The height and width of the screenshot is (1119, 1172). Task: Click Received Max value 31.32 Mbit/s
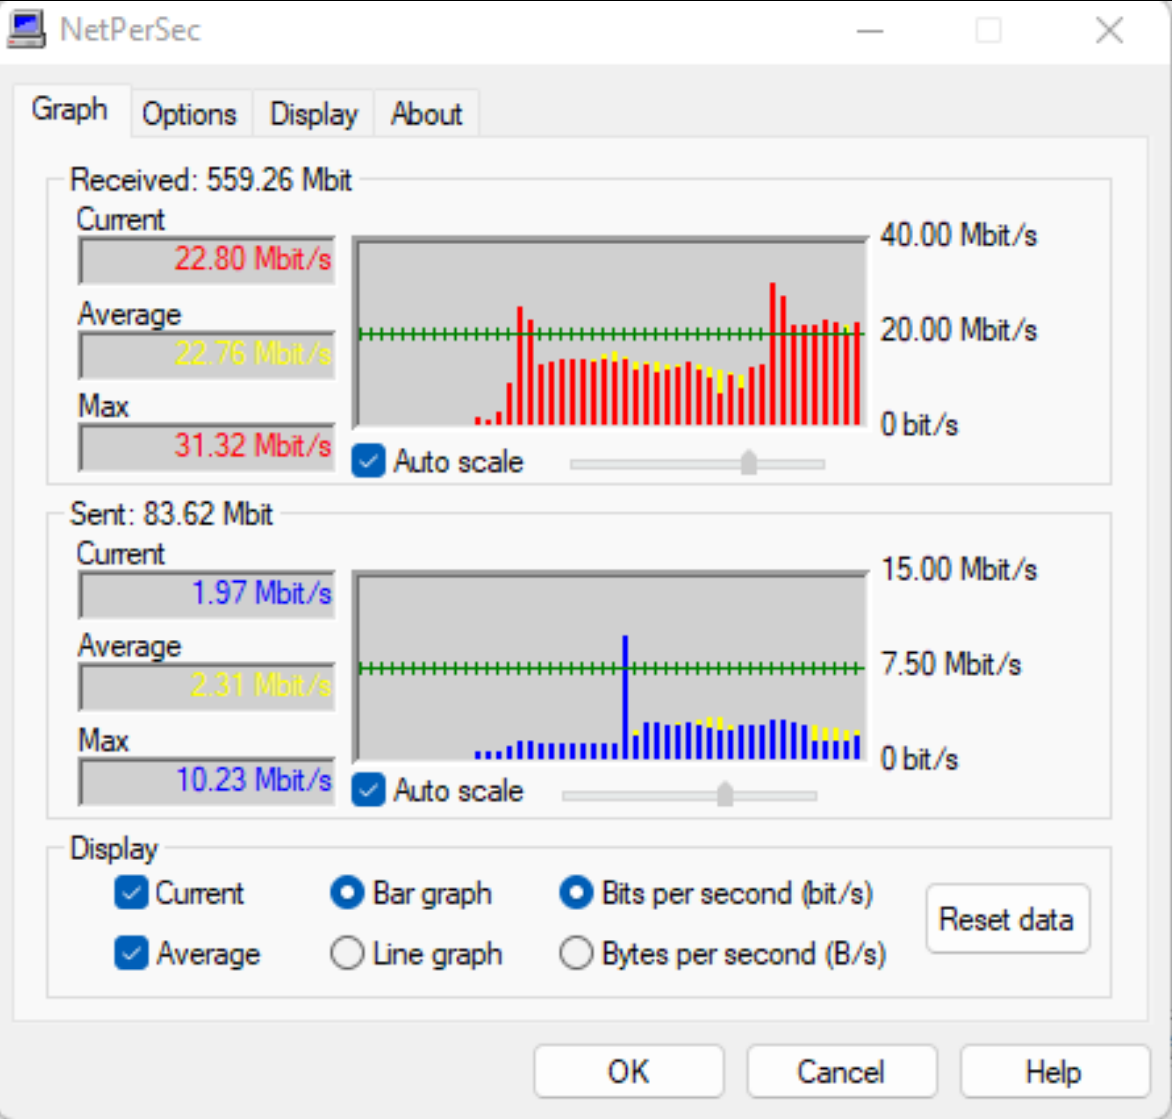point(207,446)
